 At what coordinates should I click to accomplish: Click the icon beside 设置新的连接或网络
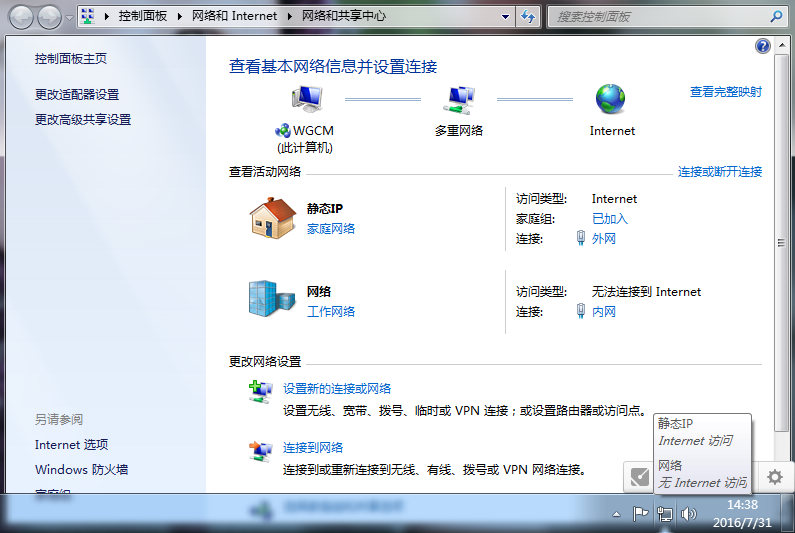(x=261, y=392)
